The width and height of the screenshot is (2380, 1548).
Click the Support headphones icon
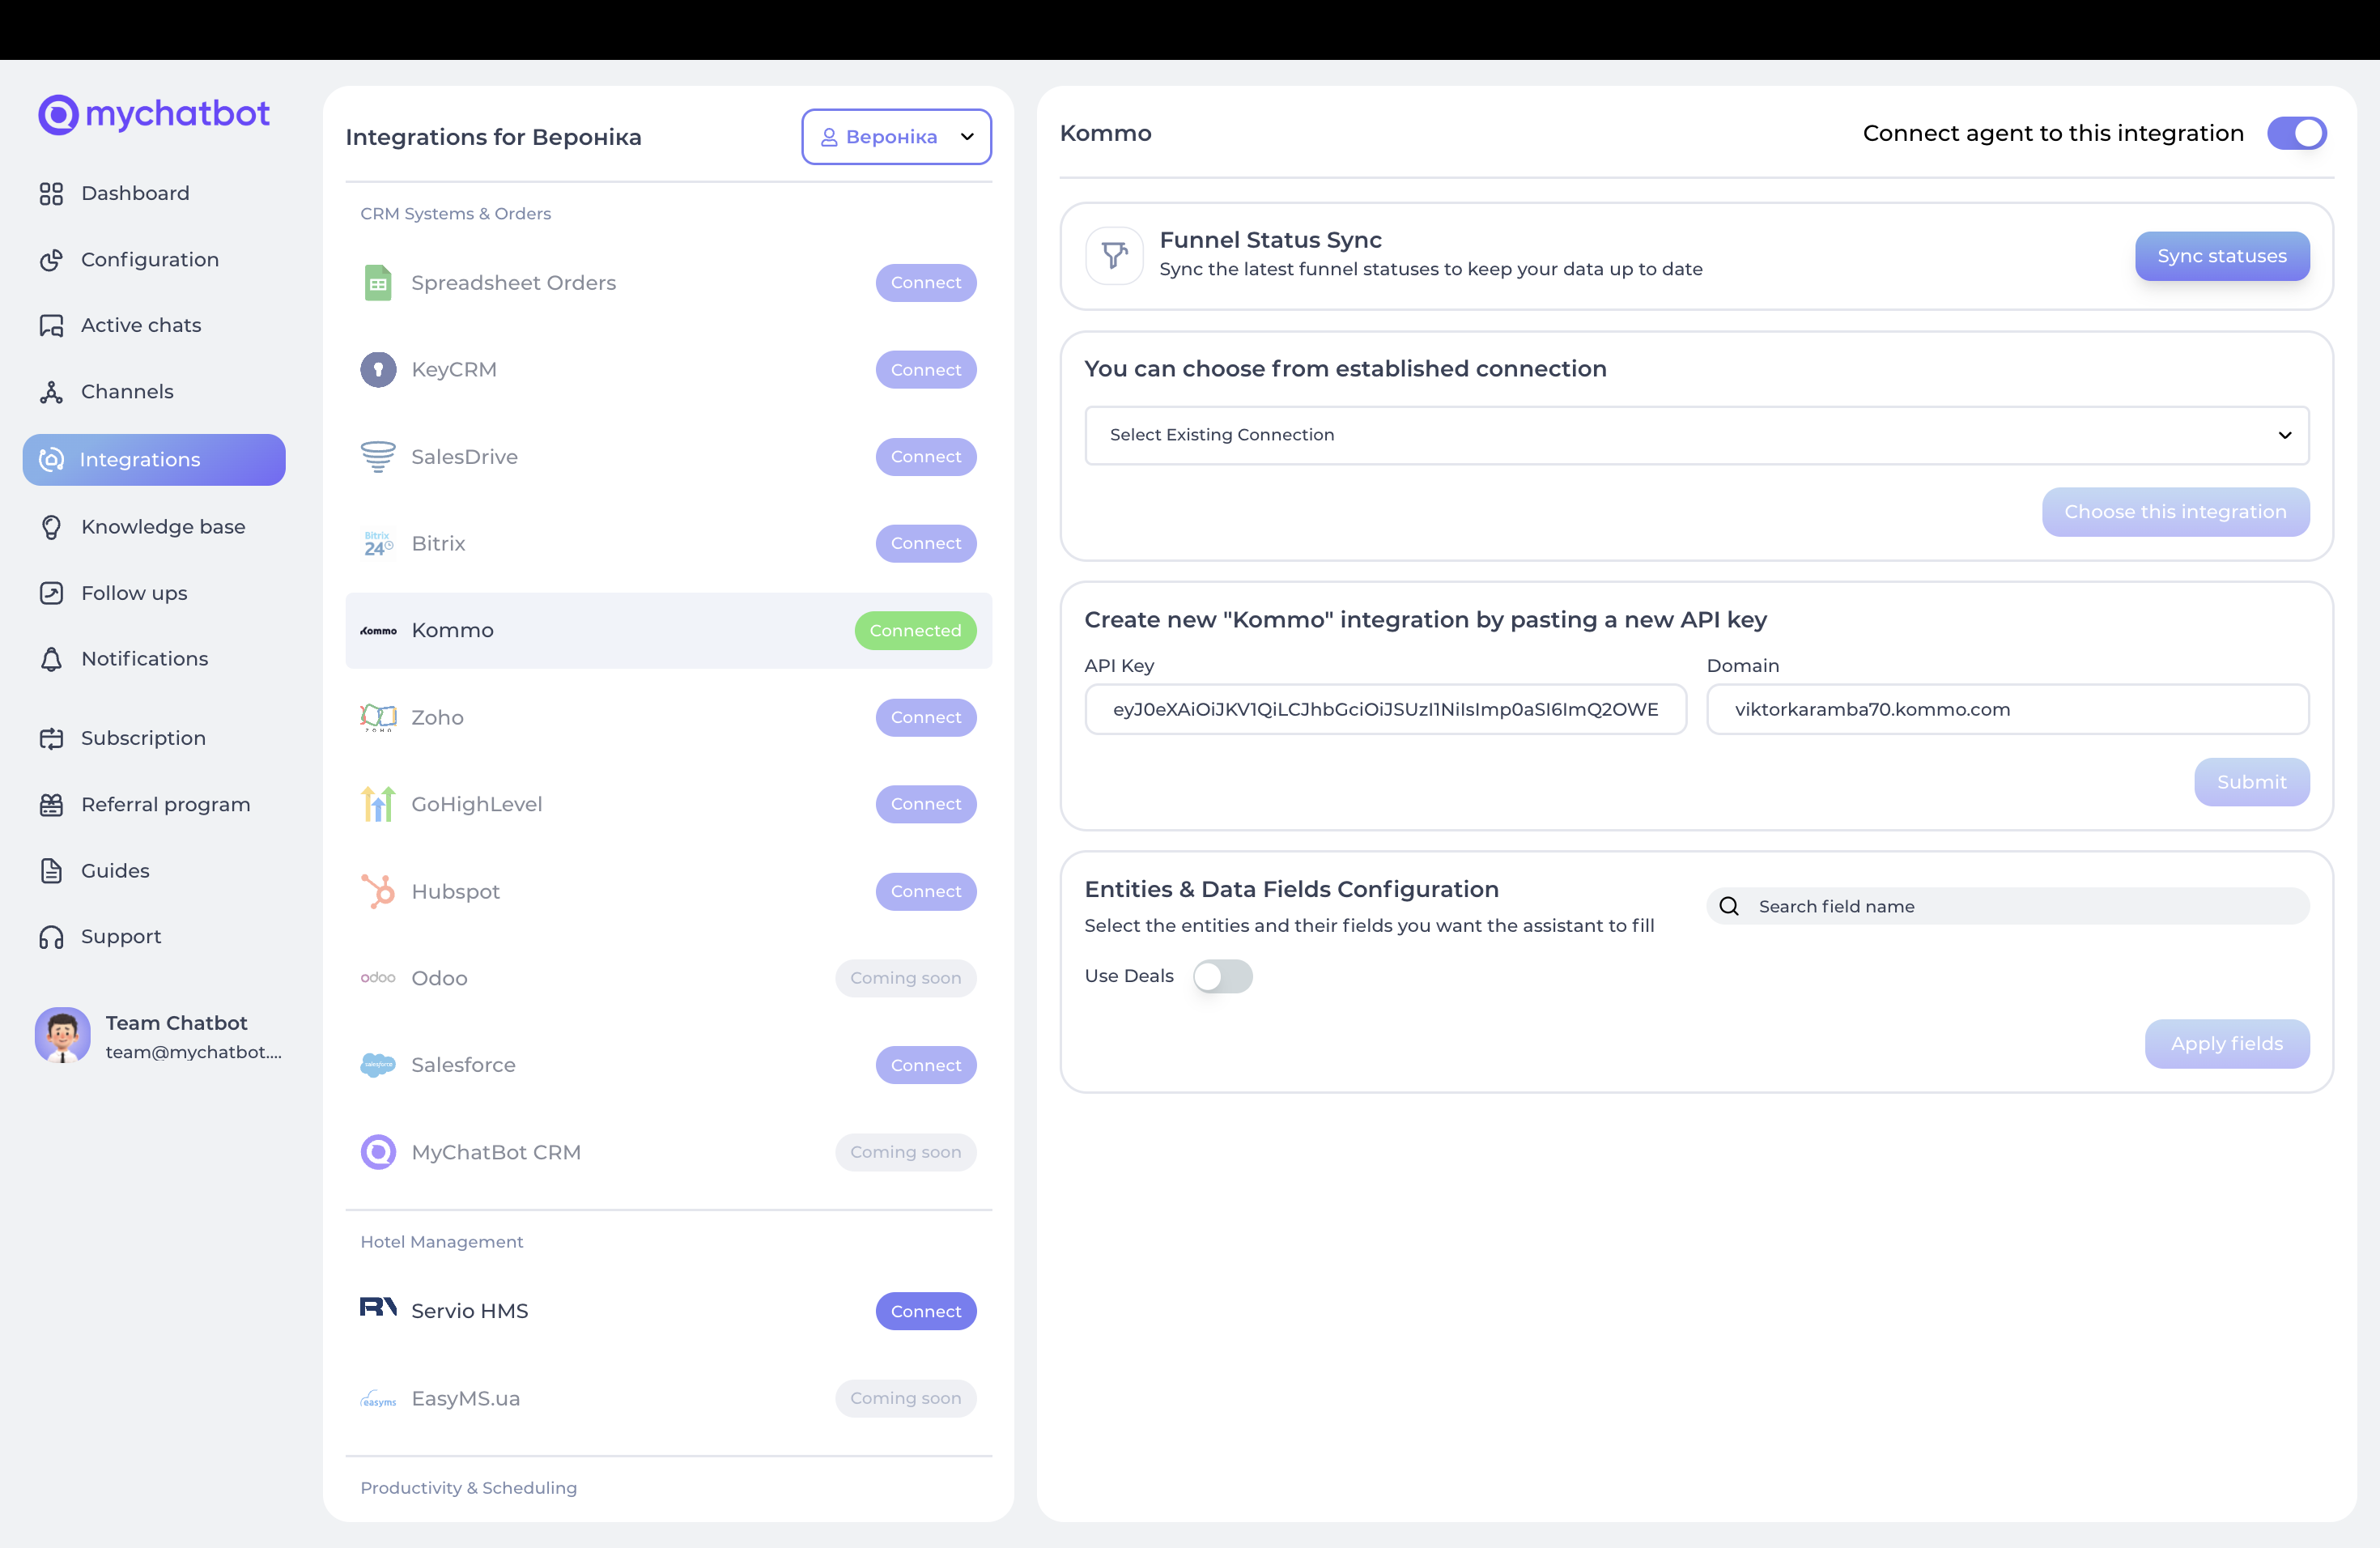(51, 937)
